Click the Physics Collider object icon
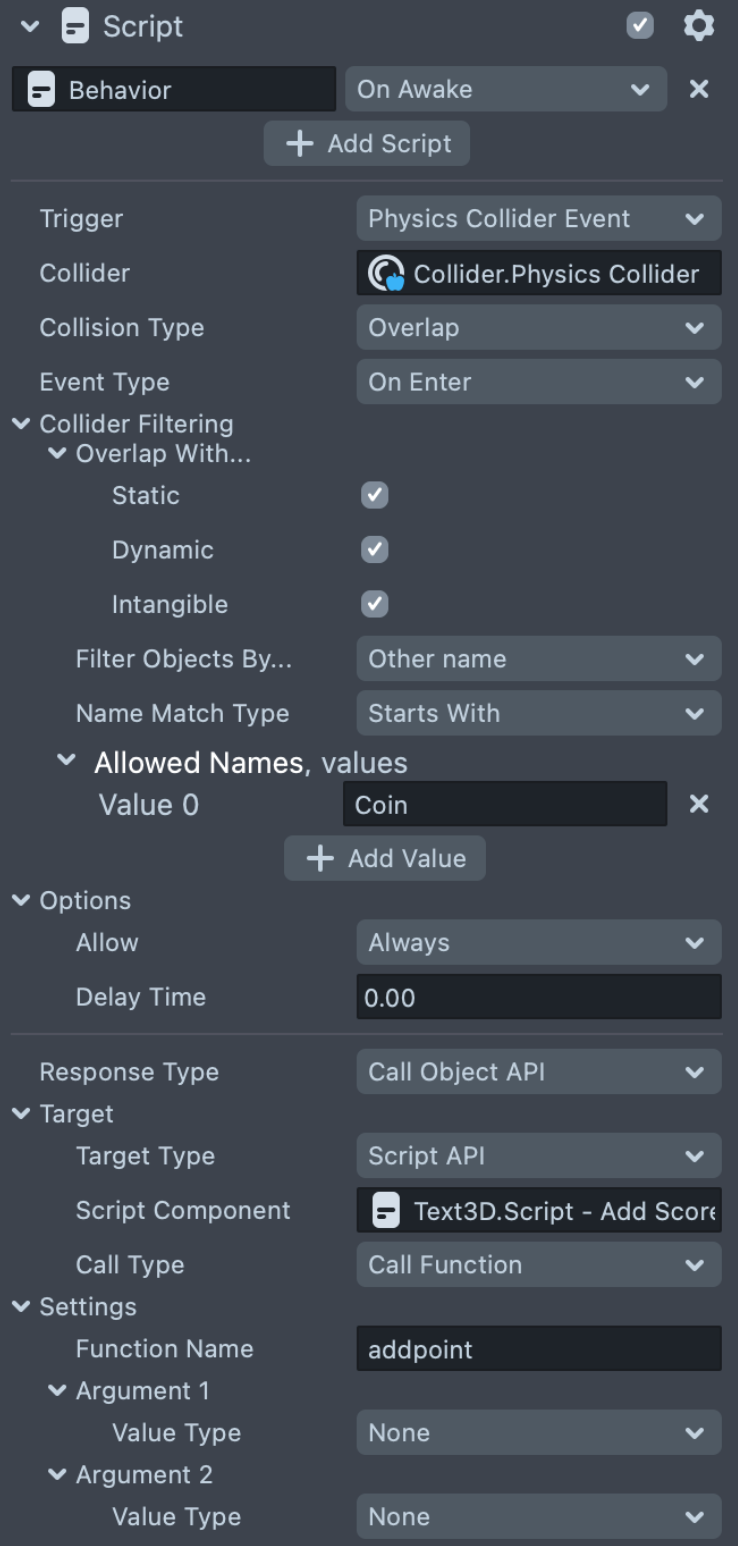 coord(386,273)
